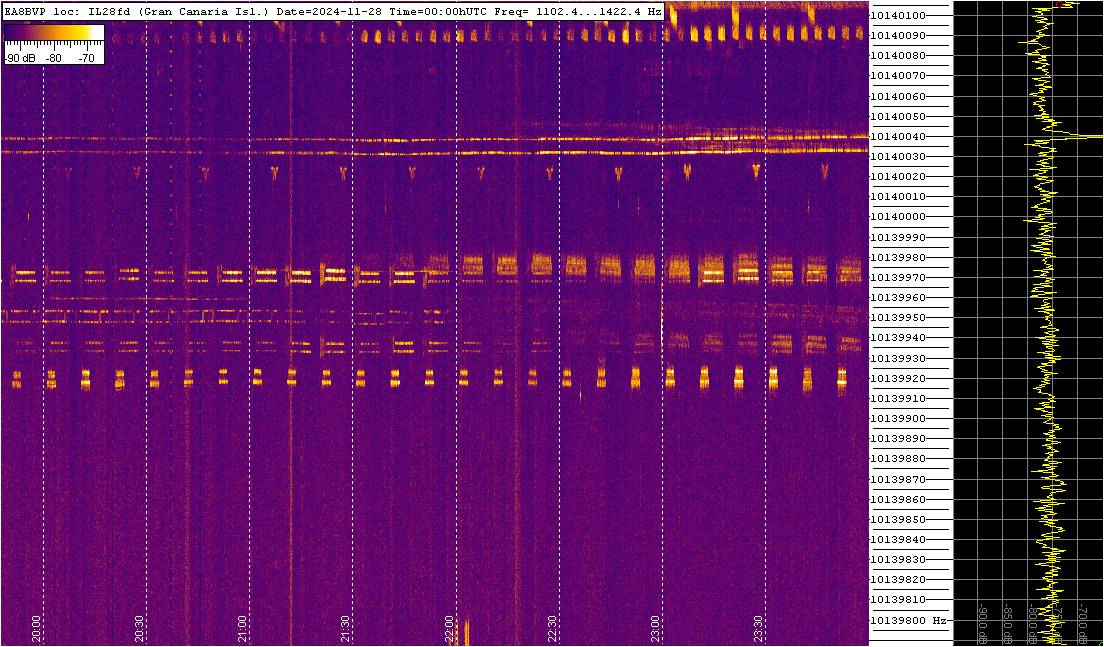Select the 21:00 time marker
1104x647 pixels.
point(242,628)
